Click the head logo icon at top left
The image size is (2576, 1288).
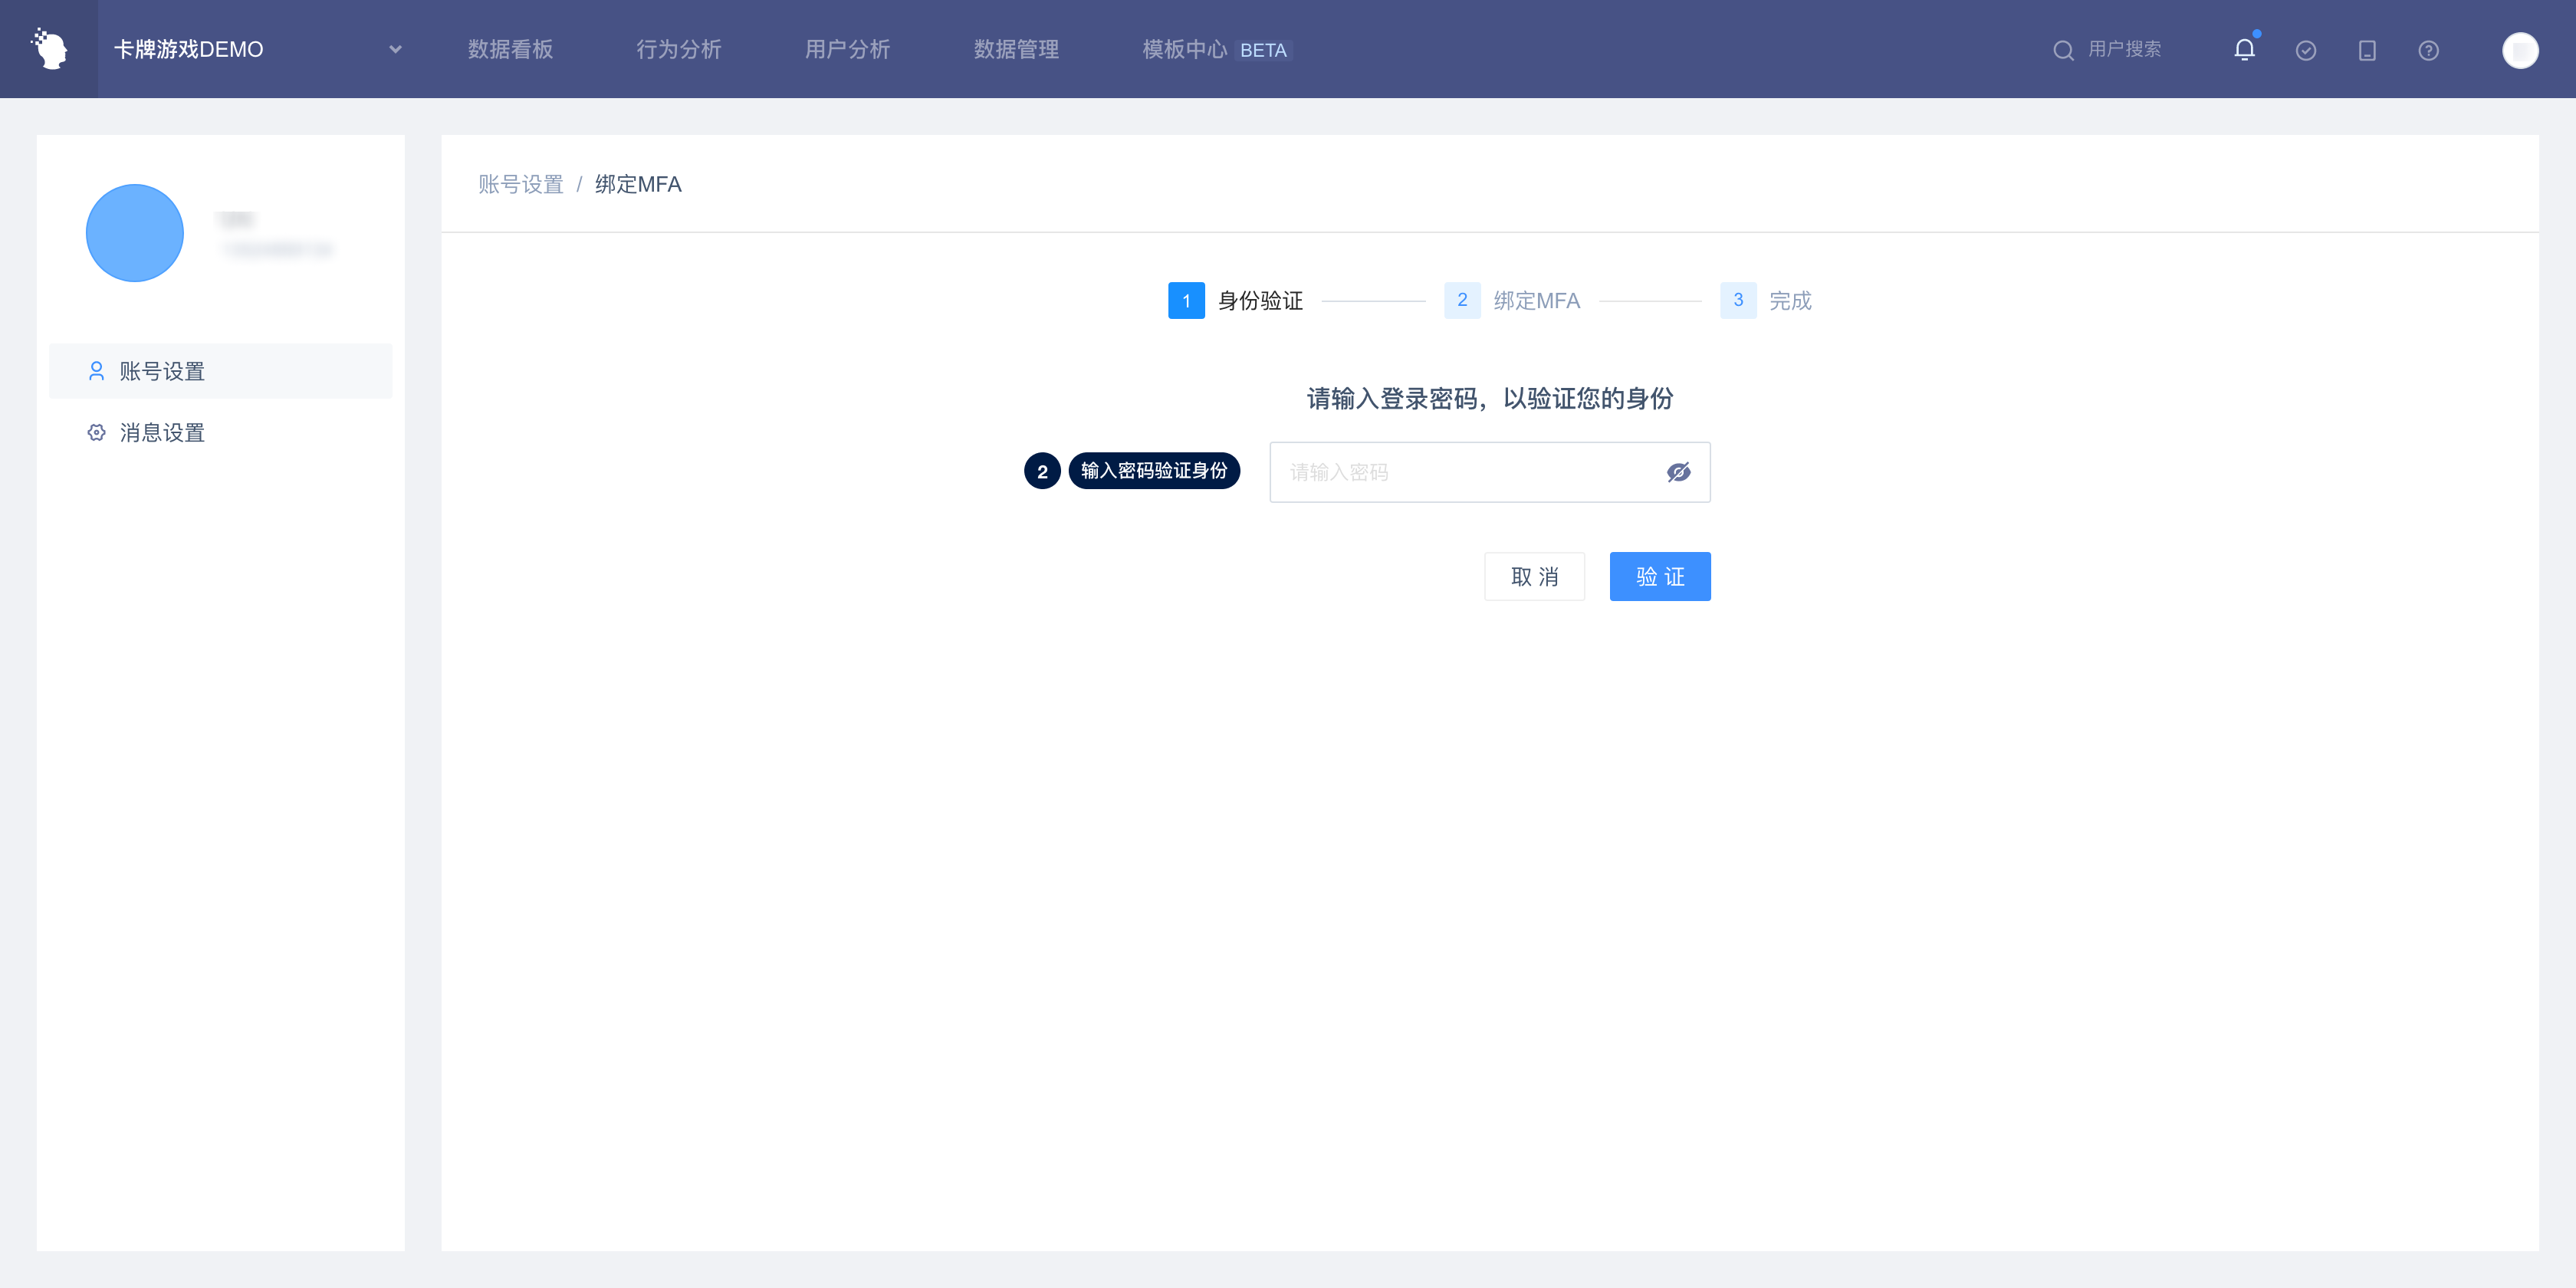[x=49, y=49]
